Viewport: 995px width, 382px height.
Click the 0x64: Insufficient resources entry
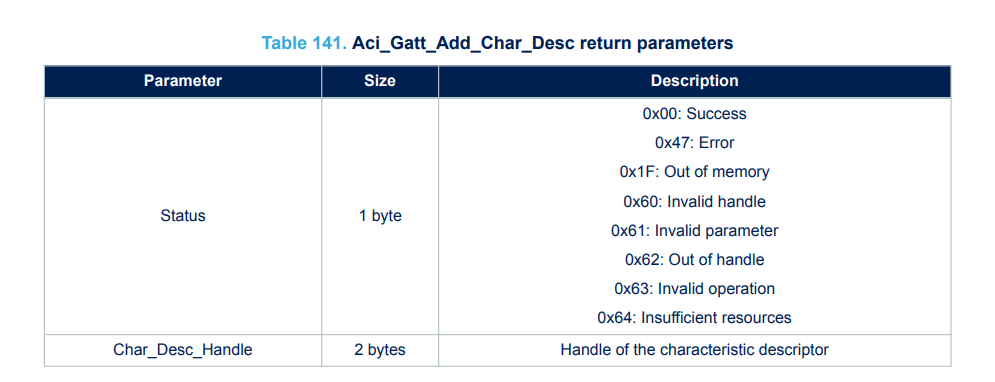tap(694, 317)
